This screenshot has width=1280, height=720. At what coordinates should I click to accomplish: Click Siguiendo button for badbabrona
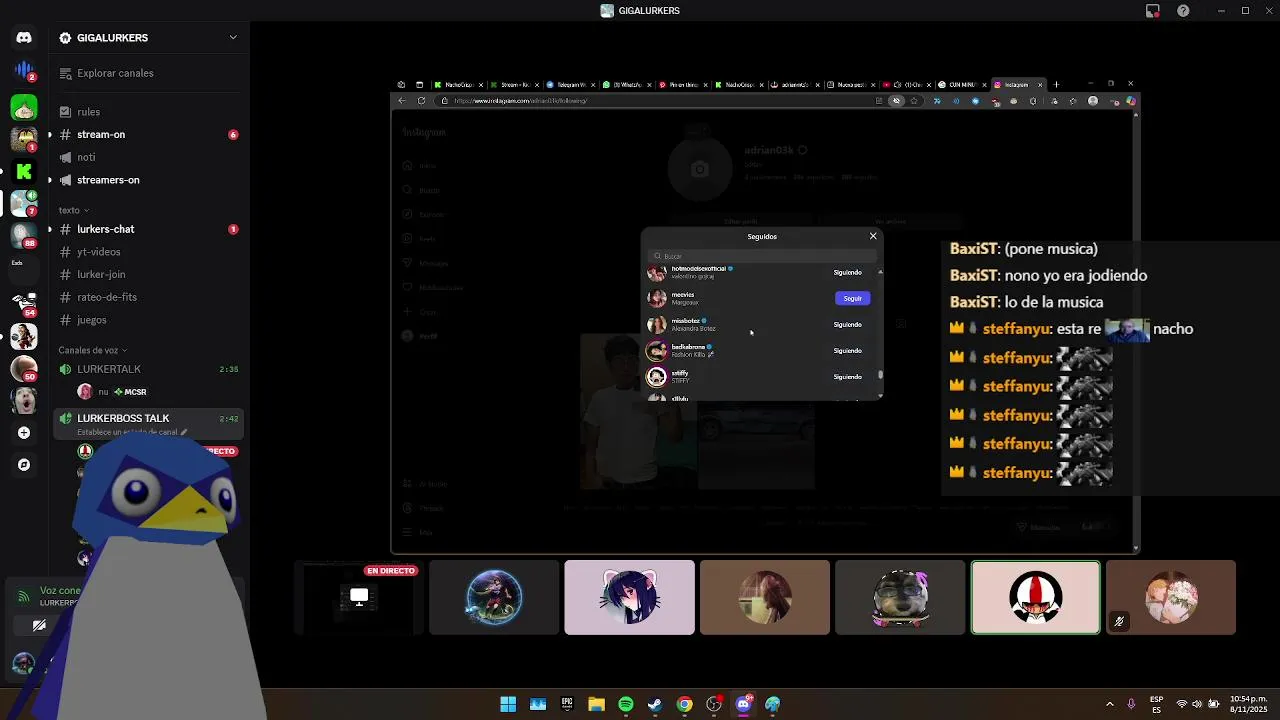[x=847, y=350]
